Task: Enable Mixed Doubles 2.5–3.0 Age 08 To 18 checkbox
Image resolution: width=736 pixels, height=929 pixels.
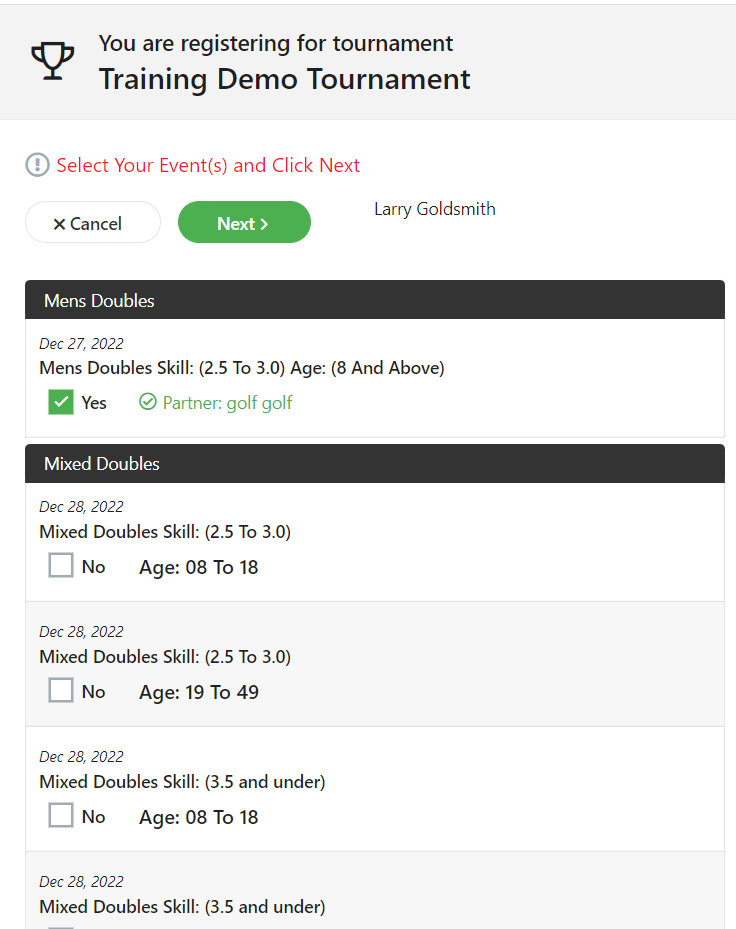Action: coord(61,566)
